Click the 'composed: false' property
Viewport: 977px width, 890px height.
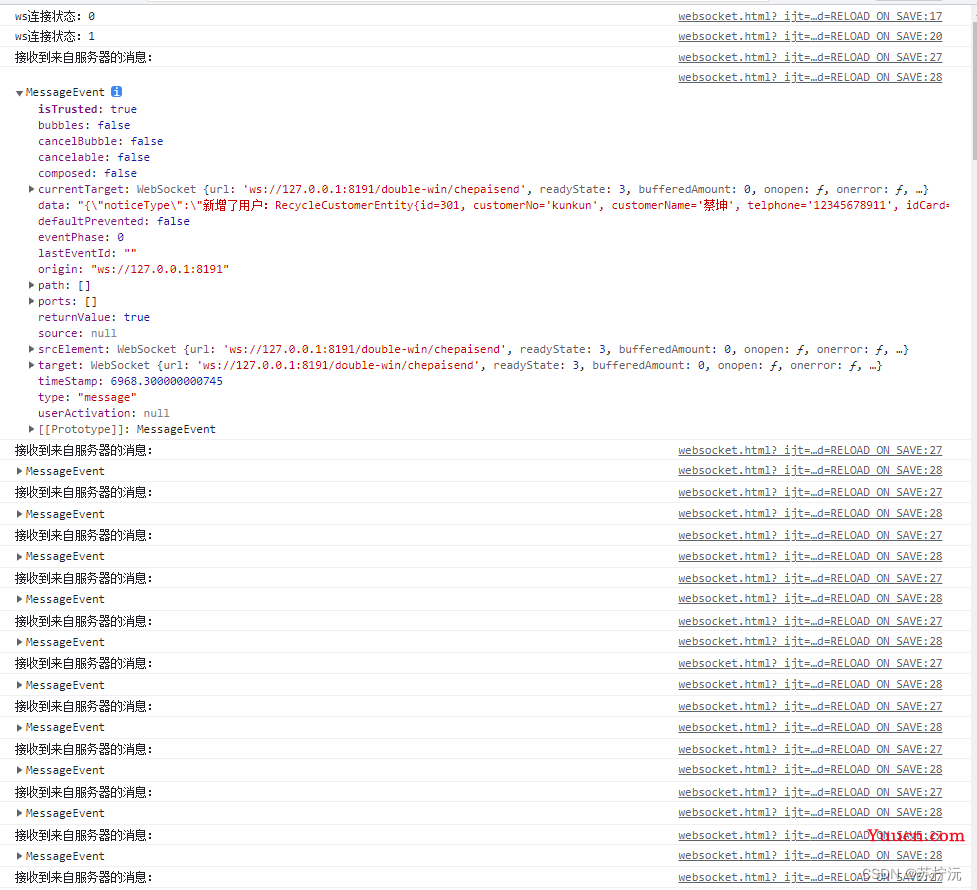click(x=87, y=173)
